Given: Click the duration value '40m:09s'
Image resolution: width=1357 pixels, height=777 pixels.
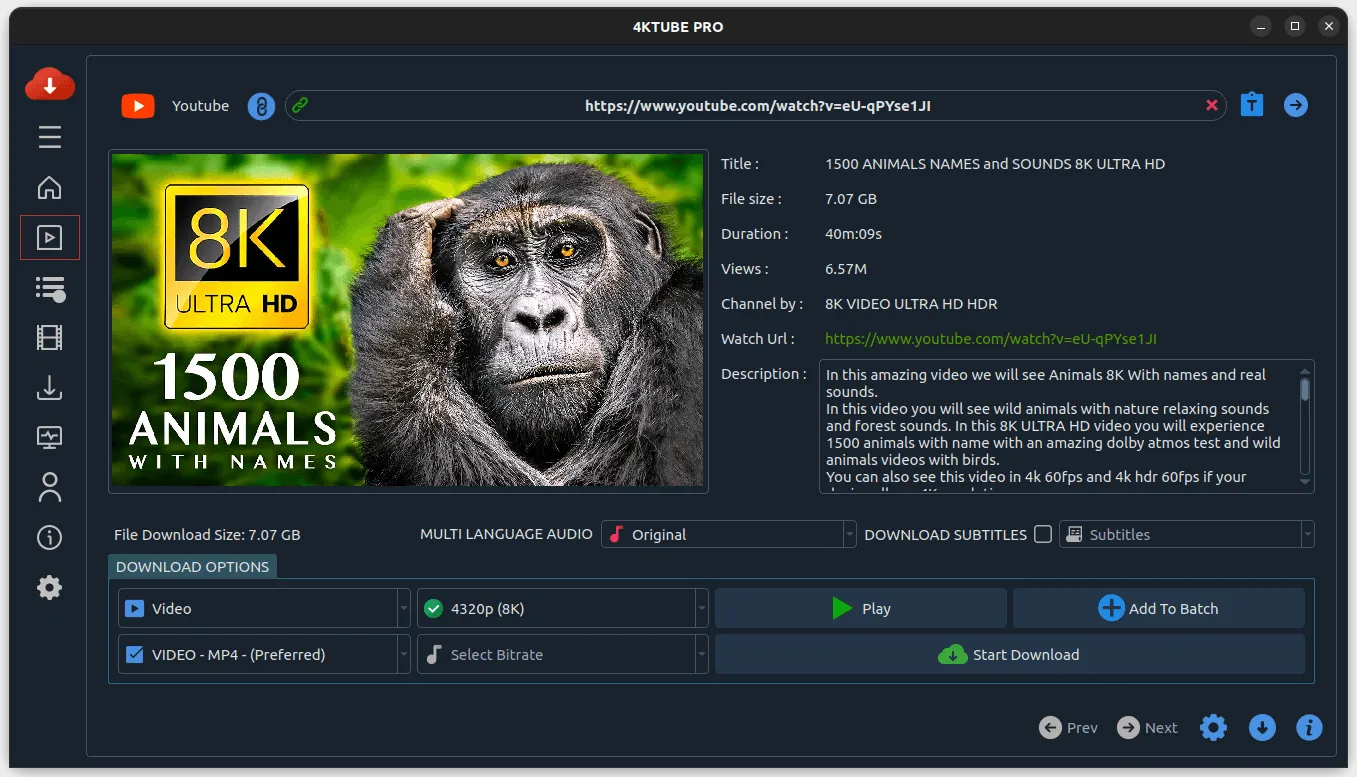Looking at the screenshot, I should (853, 234).
